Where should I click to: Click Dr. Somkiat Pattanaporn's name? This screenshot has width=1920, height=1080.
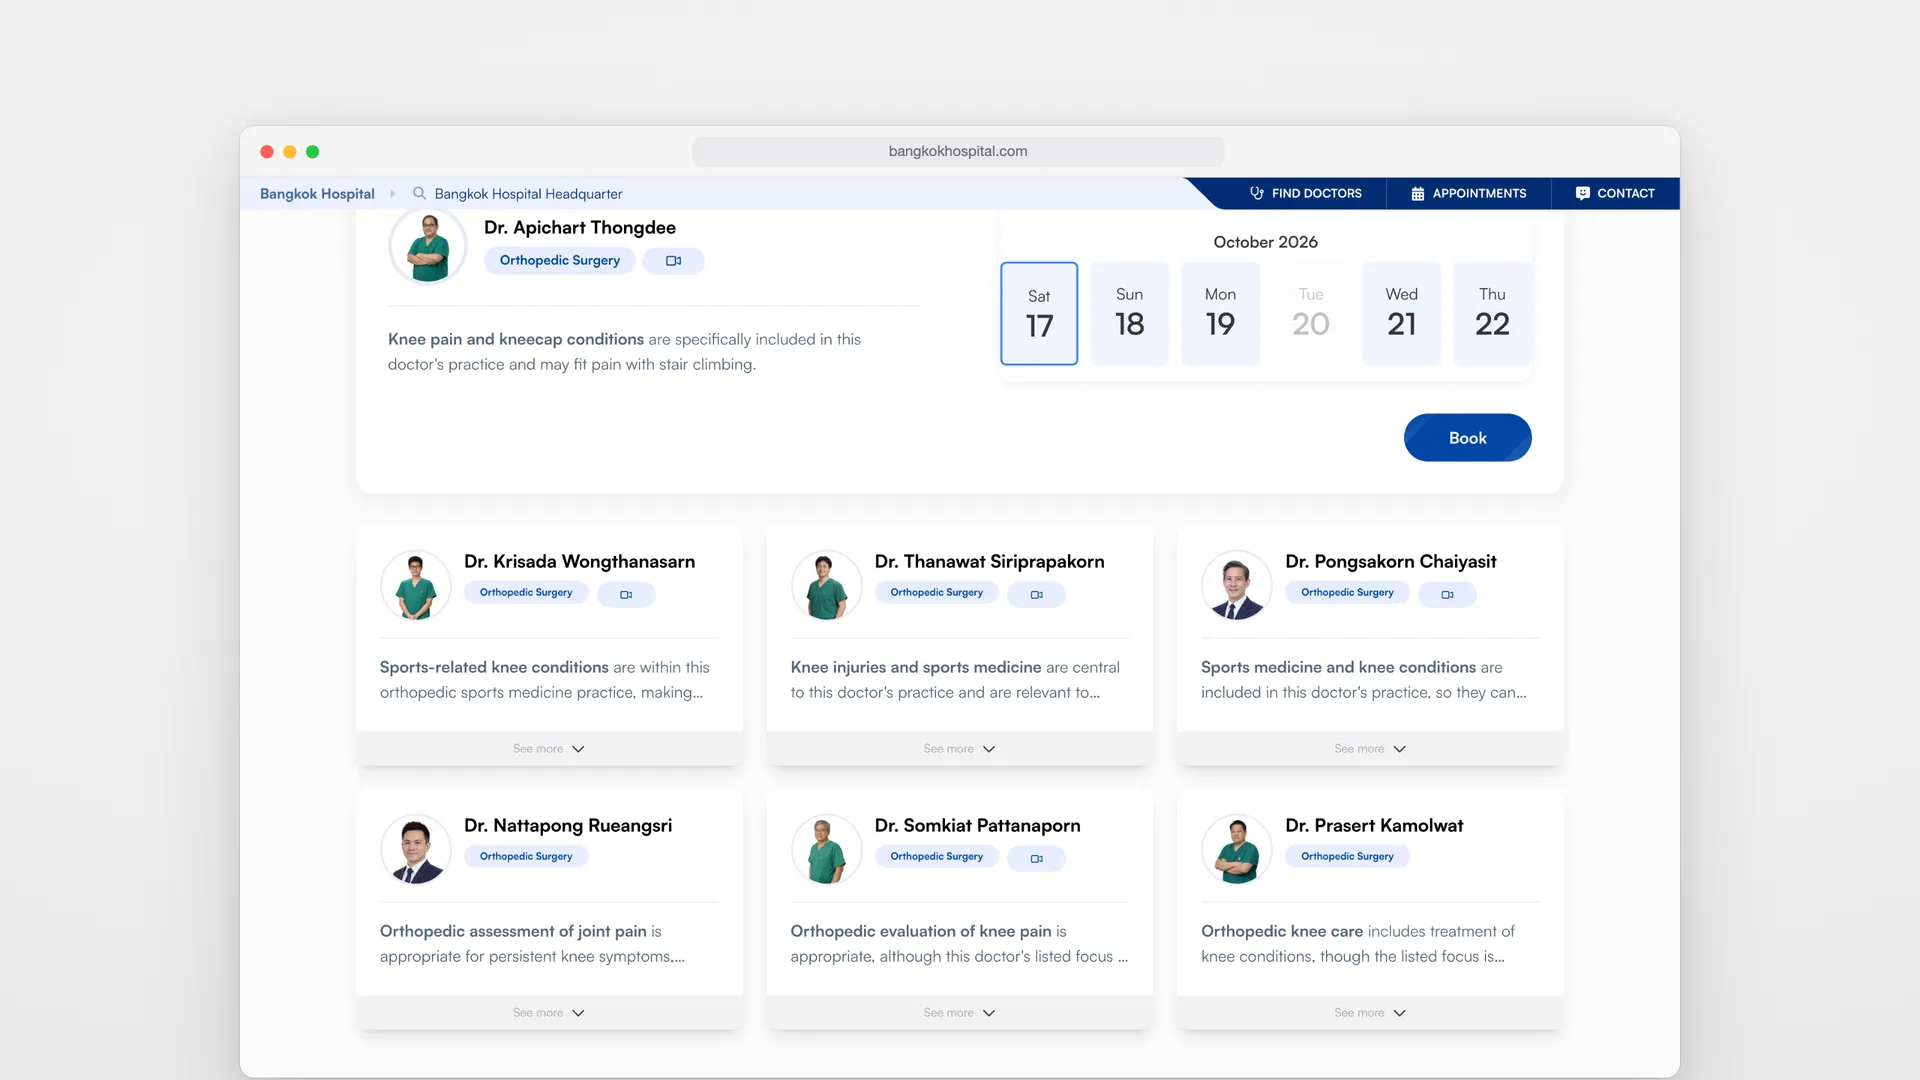pos(977,826)
